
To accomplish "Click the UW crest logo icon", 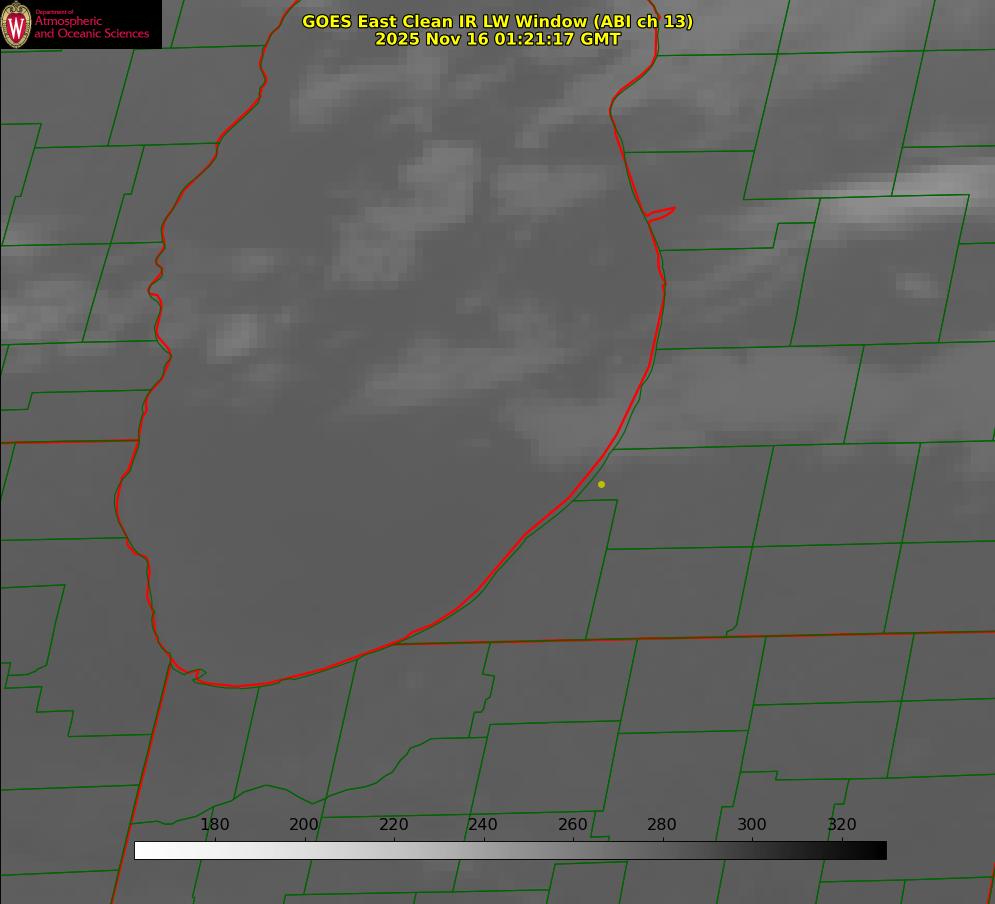I will pyautogui.click(x=16, y=24).
